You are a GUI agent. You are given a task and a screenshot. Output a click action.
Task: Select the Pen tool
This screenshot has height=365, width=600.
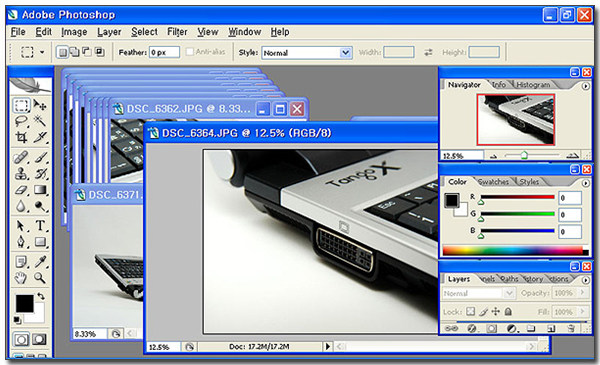(21, 242)
